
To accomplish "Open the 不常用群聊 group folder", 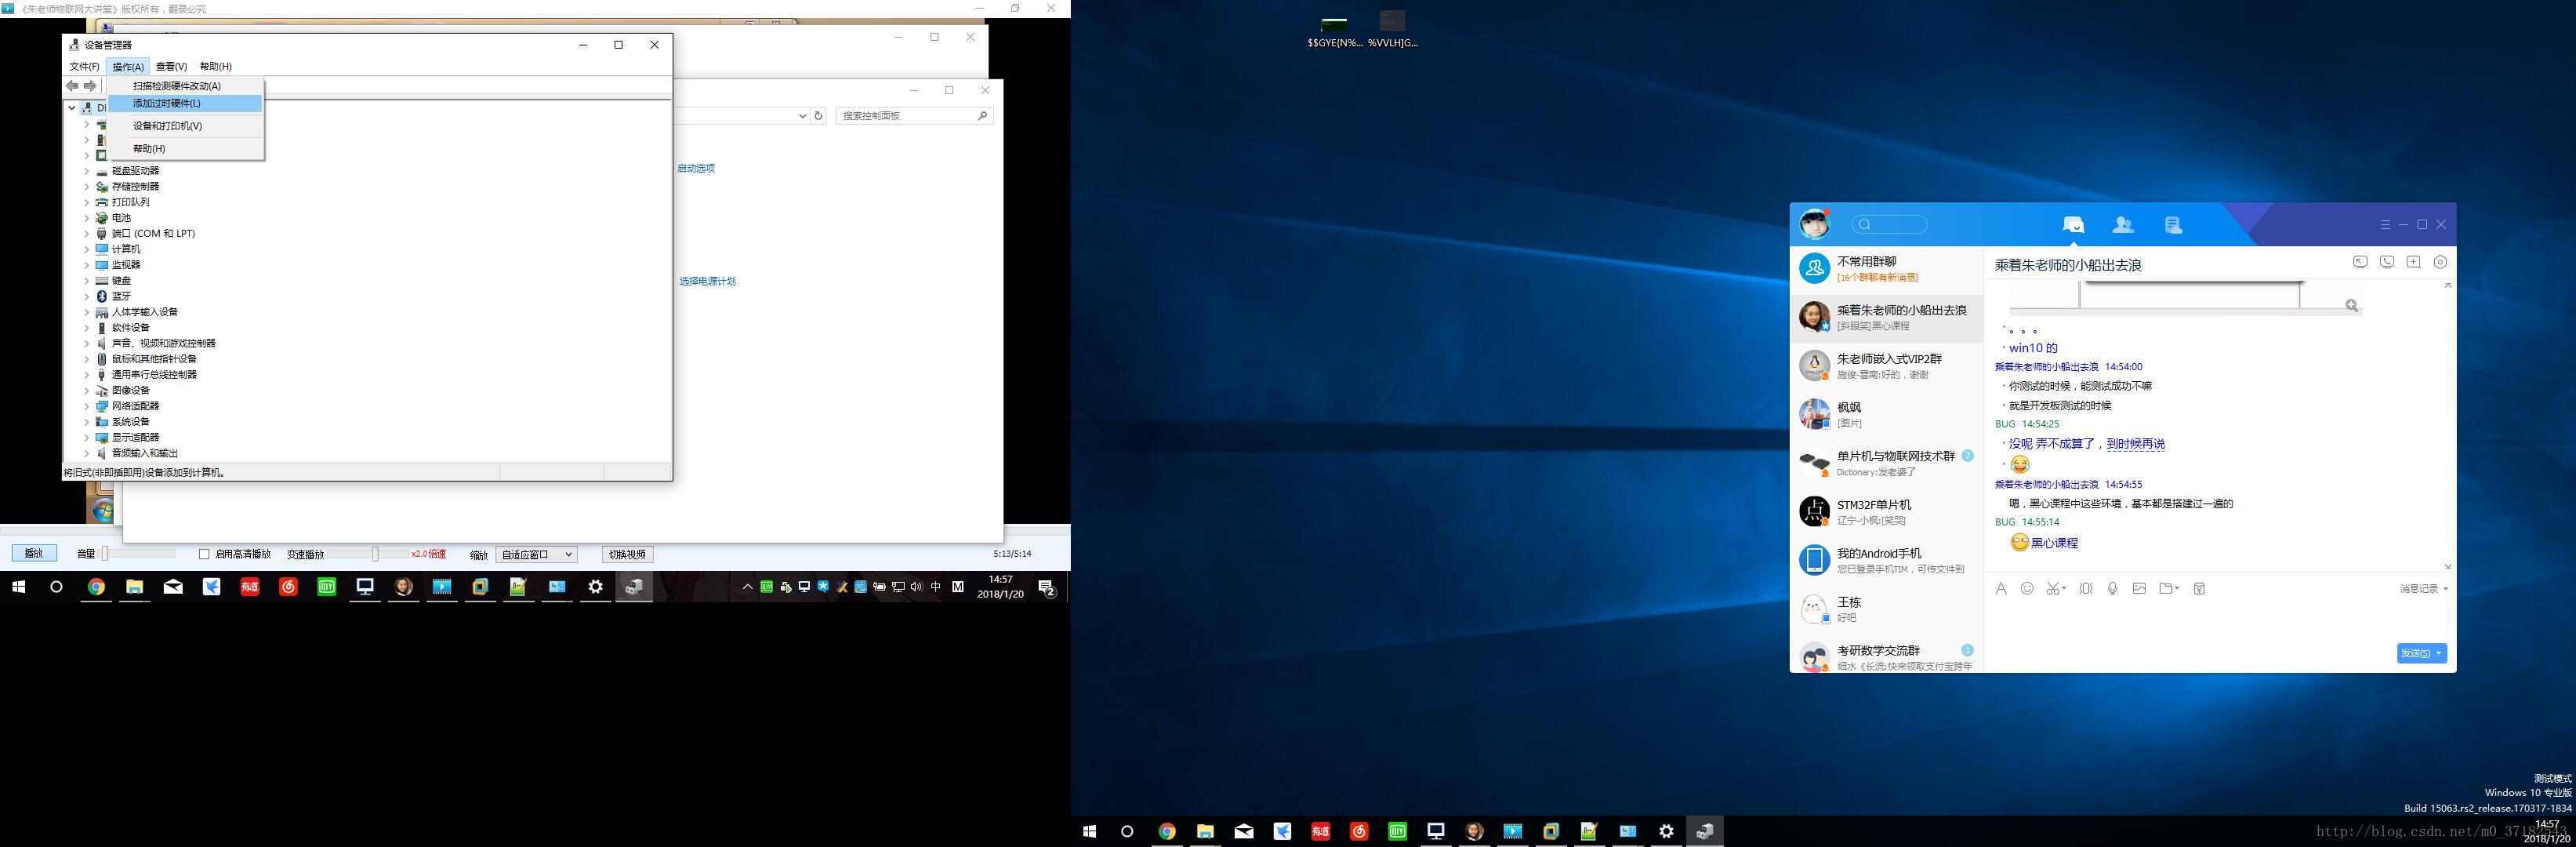I will tap(1886, 268).
